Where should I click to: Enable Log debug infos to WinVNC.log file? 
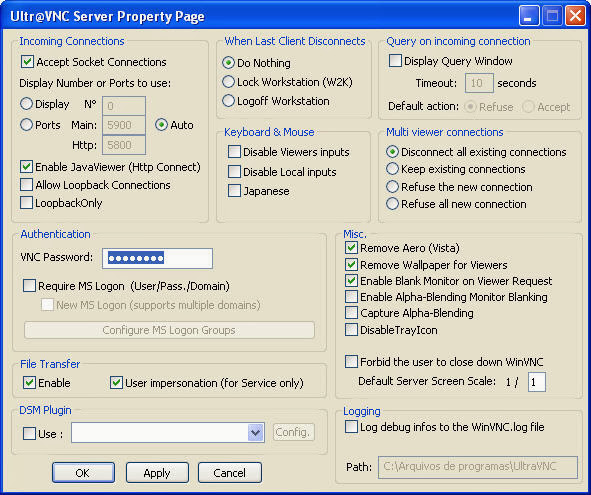[351, 427]
